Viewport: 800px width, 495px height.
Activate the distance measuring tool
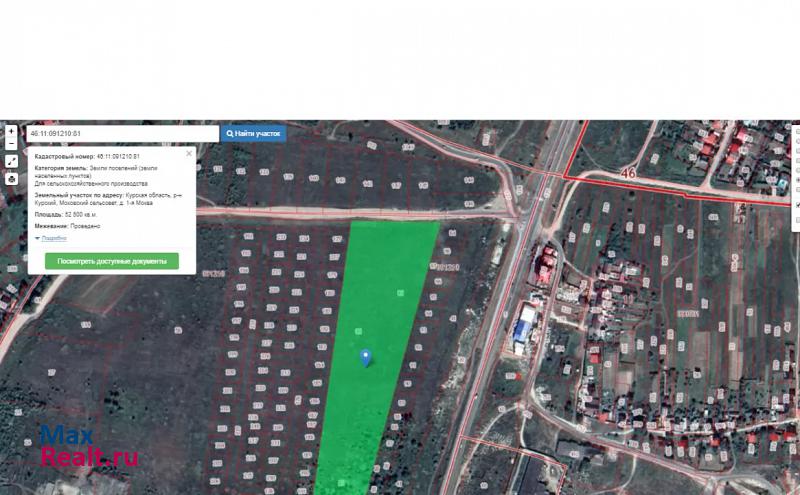[11, 161]
